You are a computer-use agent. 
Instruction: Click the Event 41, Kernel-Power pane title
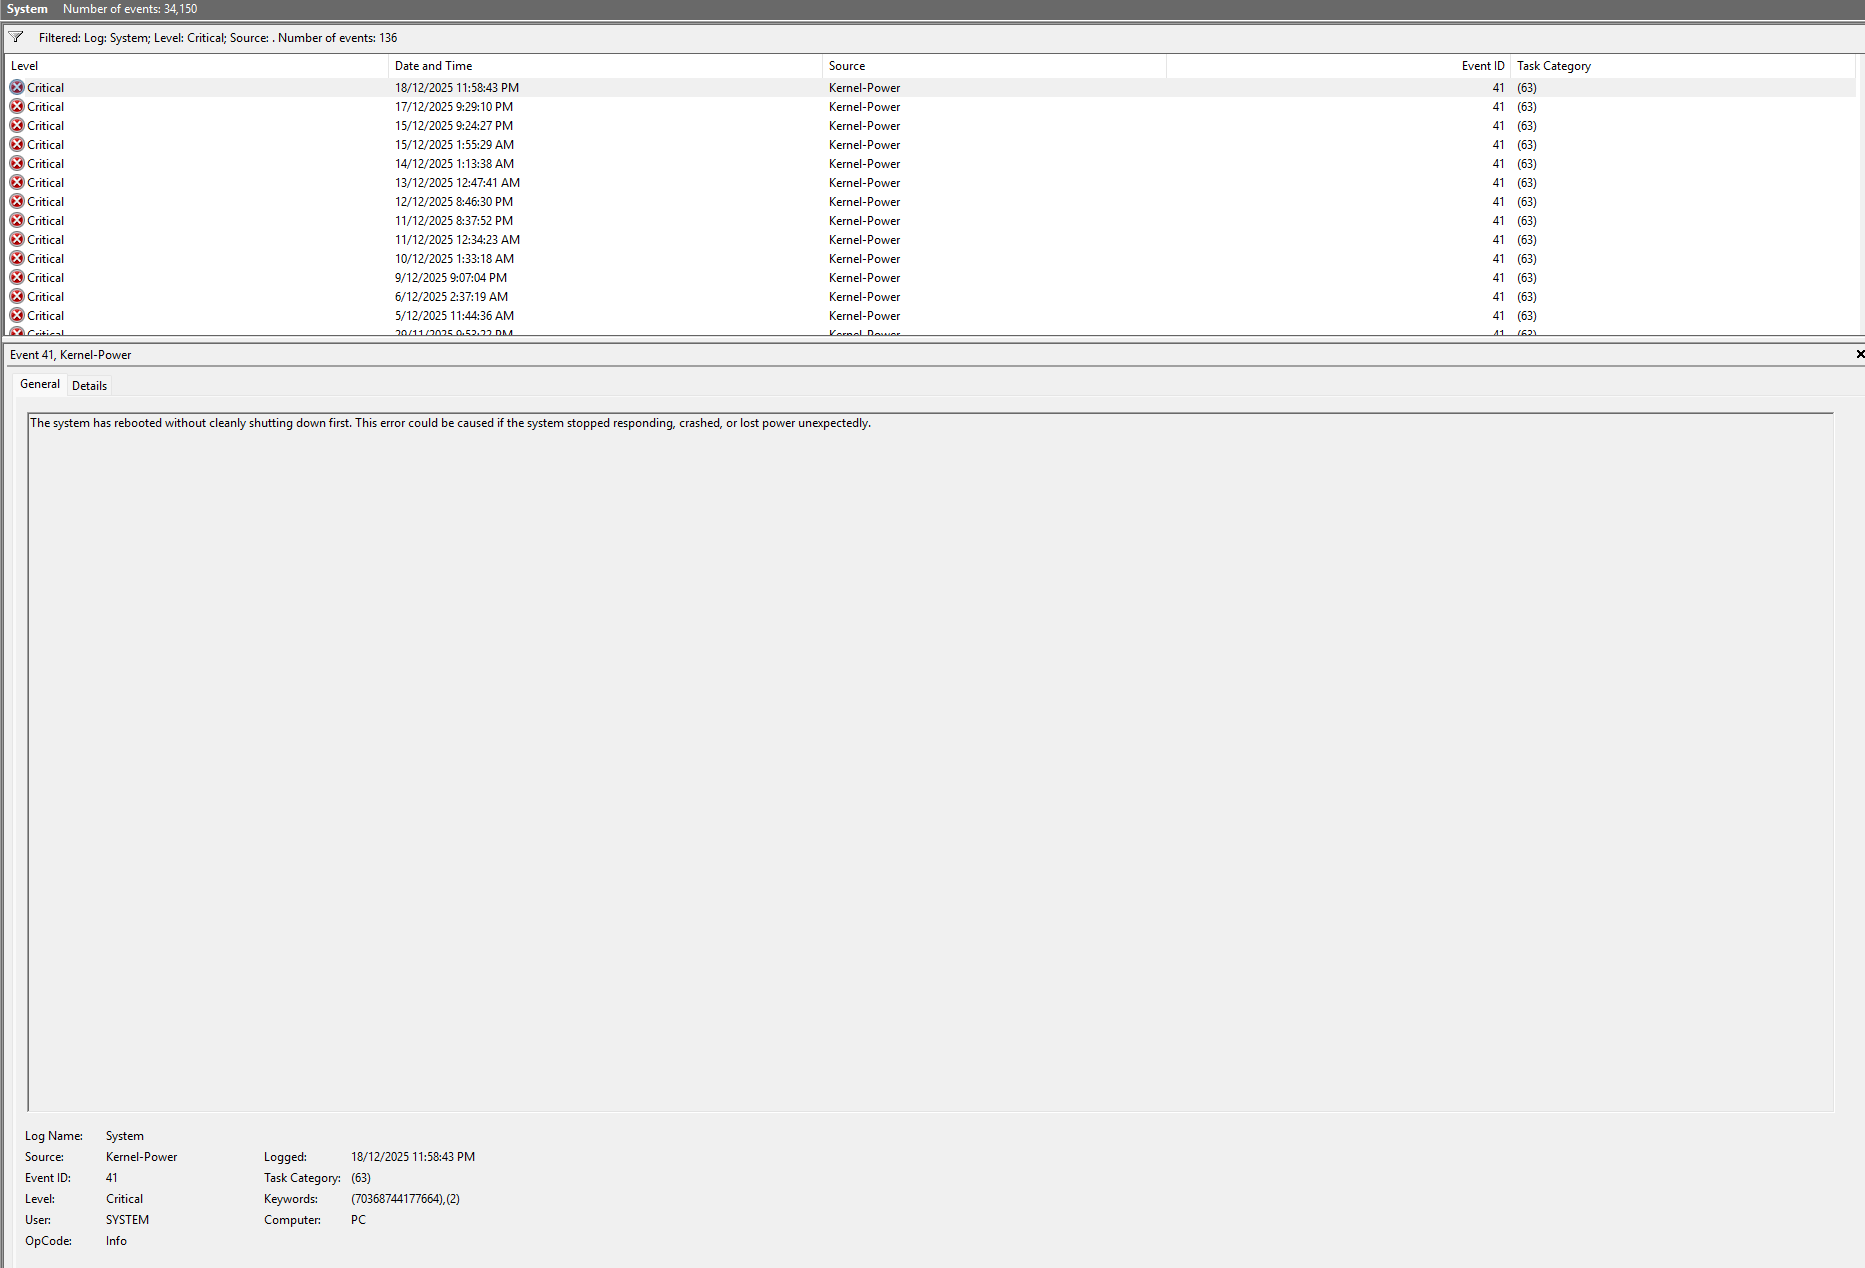70,355
